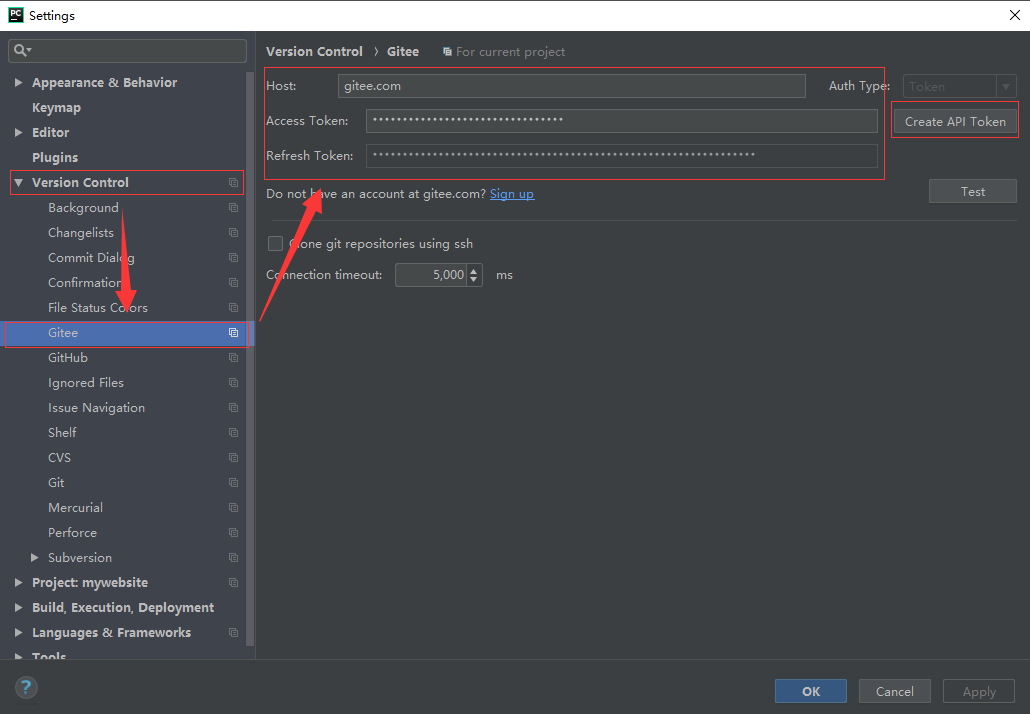
Task: Click the Access Token field
Action: 621,121
